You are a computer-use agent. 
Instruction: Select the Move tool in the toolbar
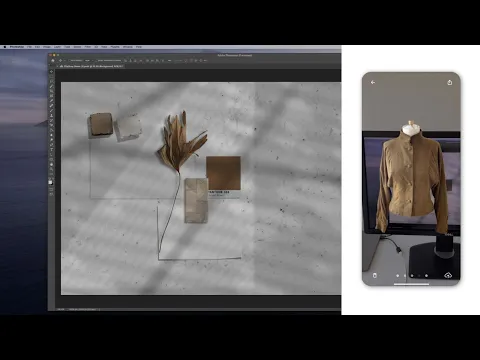pyautogui.click(x=51, y=71)
